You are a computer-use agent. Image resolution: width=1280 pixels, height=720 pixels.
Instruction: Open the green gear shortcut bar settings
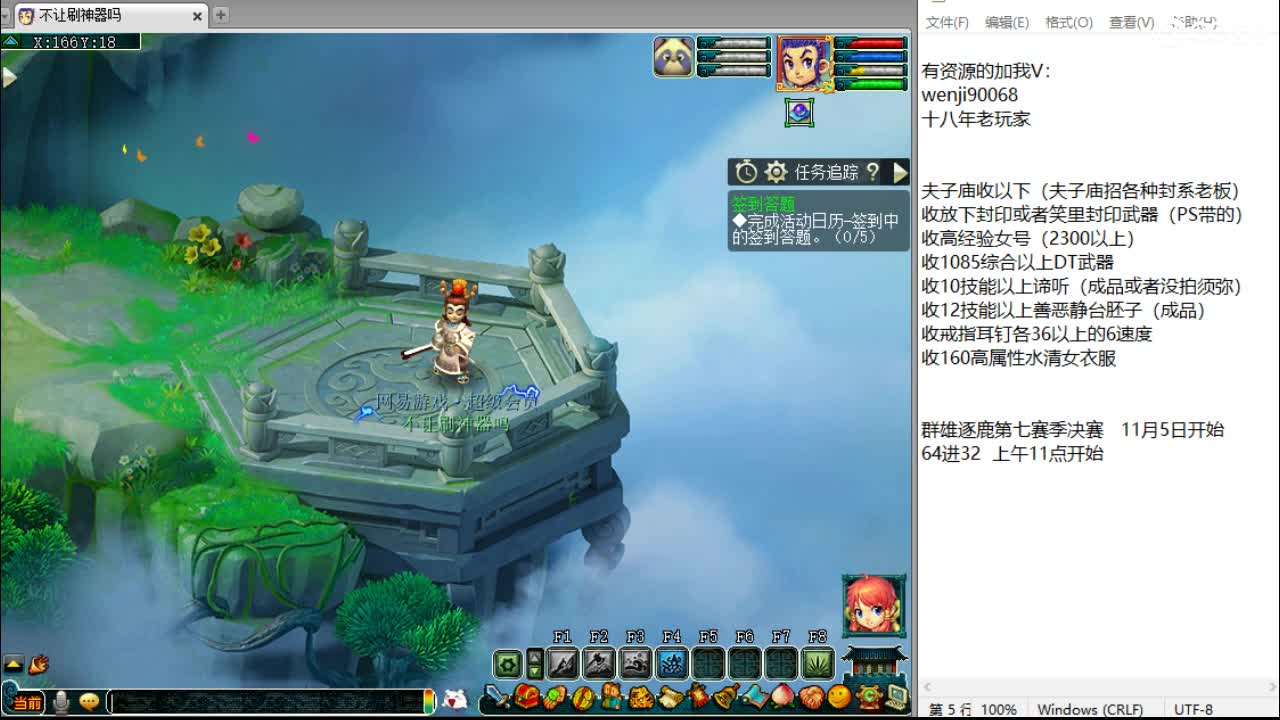coord(507,664)
